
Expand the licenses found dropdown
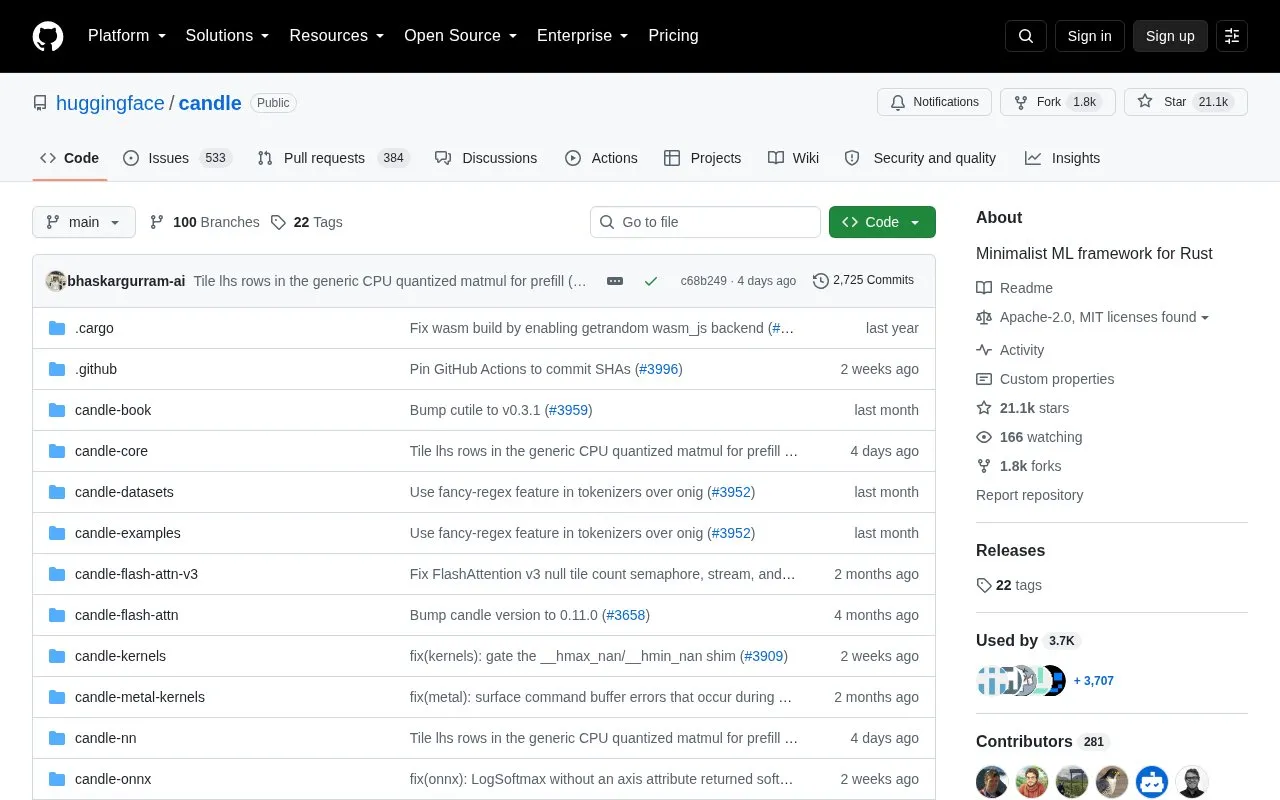[1104, 317]
